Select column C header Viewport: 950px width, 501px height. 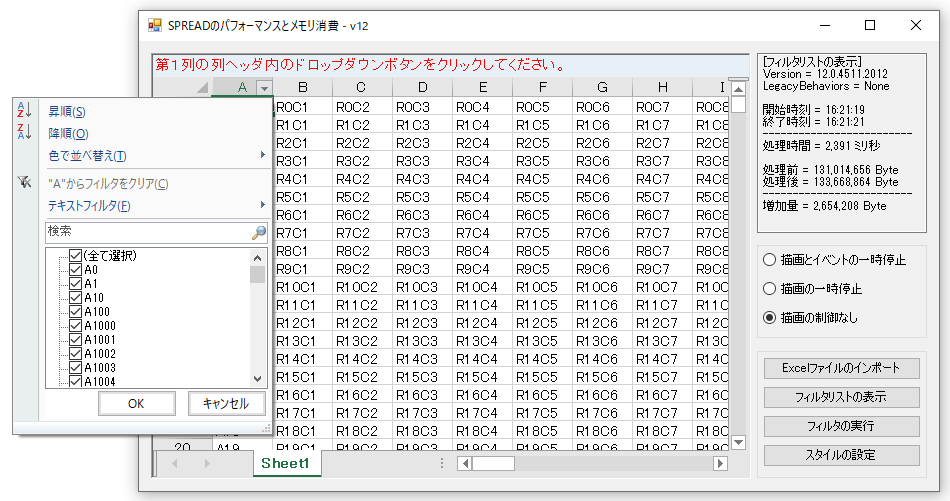pyautogui.click(x=362, y=88)
